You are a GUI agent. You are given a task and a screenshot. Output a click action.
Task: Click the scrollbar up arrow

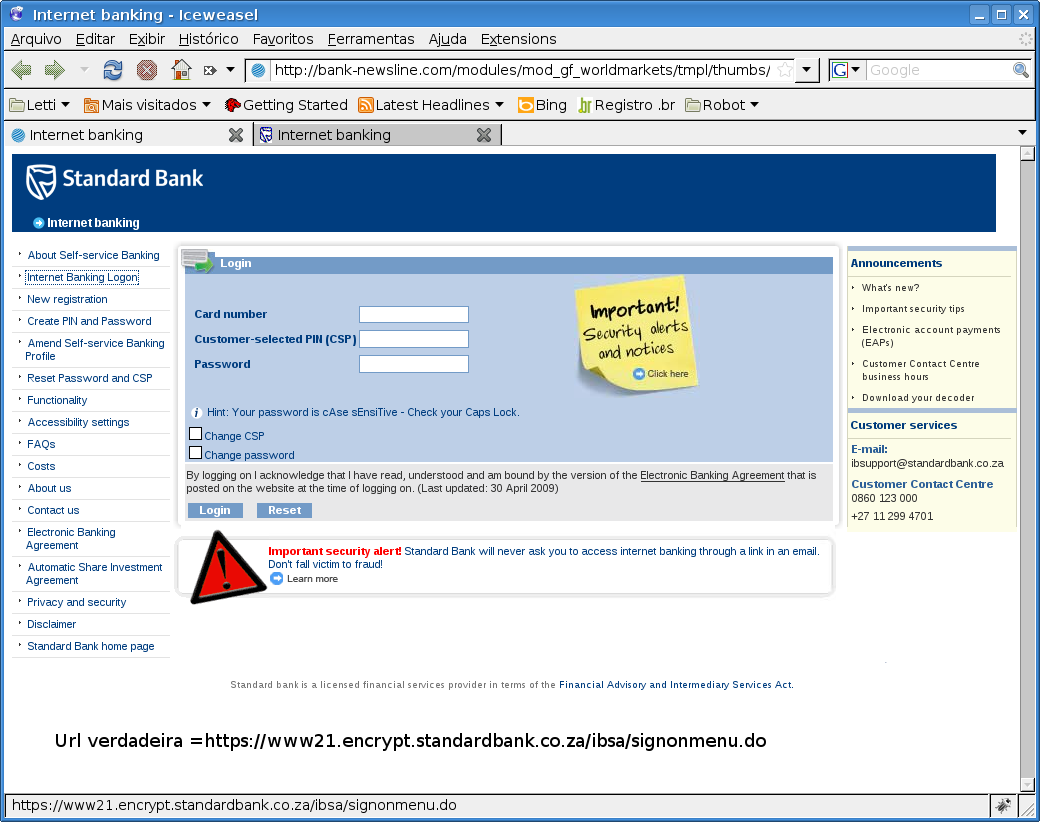(x=1027, y=154)
